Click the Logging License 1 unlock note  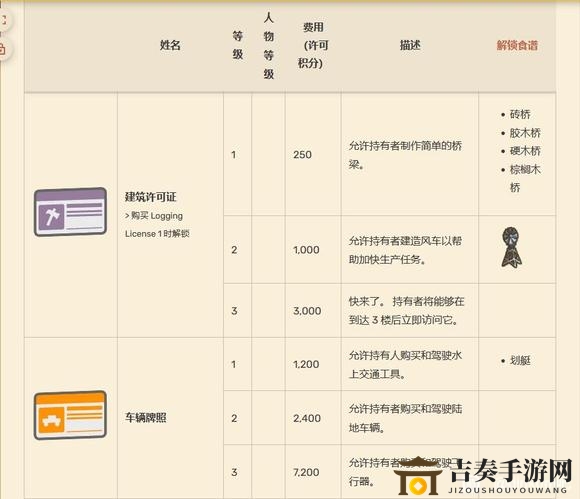157,225
